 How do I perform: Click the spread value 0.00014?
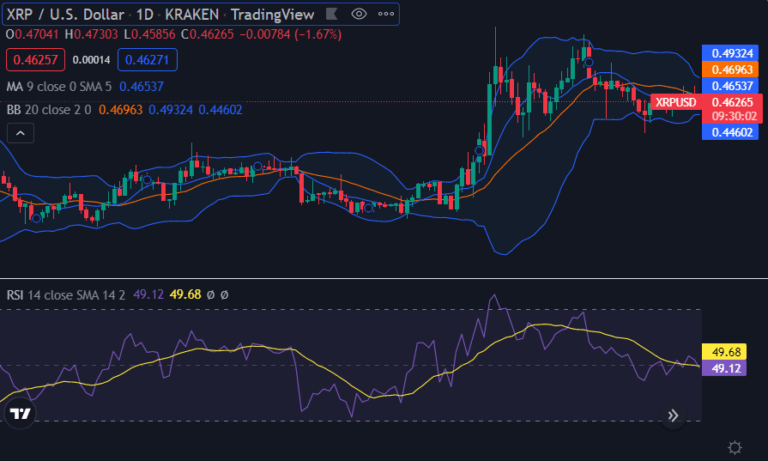[91, 60]
